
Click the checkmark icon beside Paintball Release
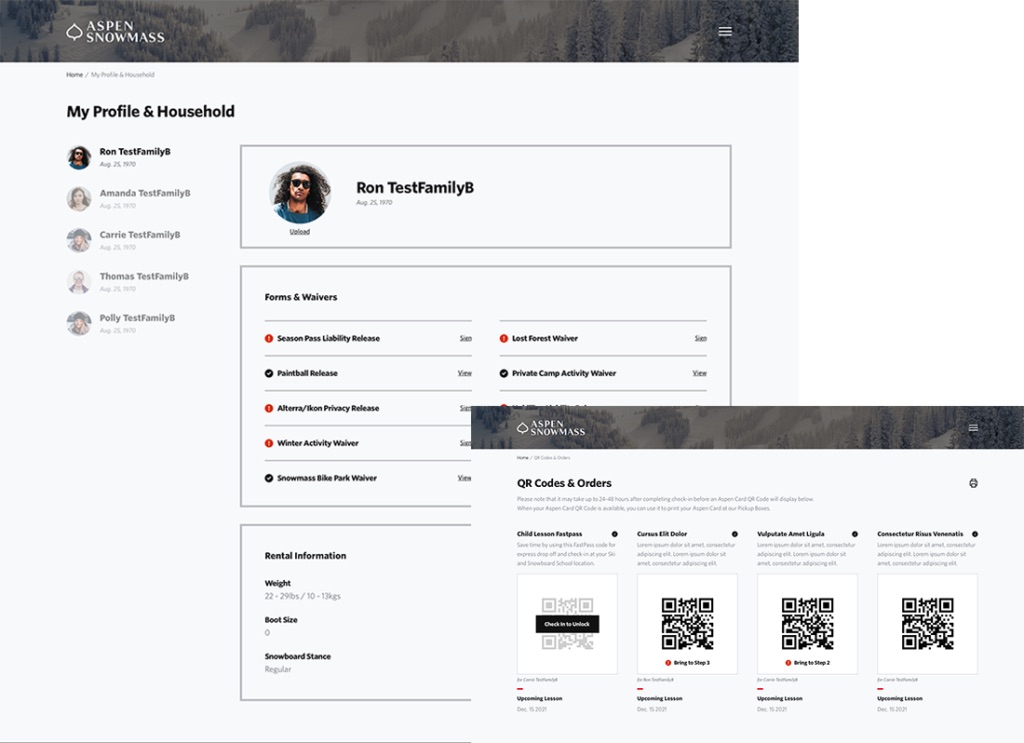269,374
